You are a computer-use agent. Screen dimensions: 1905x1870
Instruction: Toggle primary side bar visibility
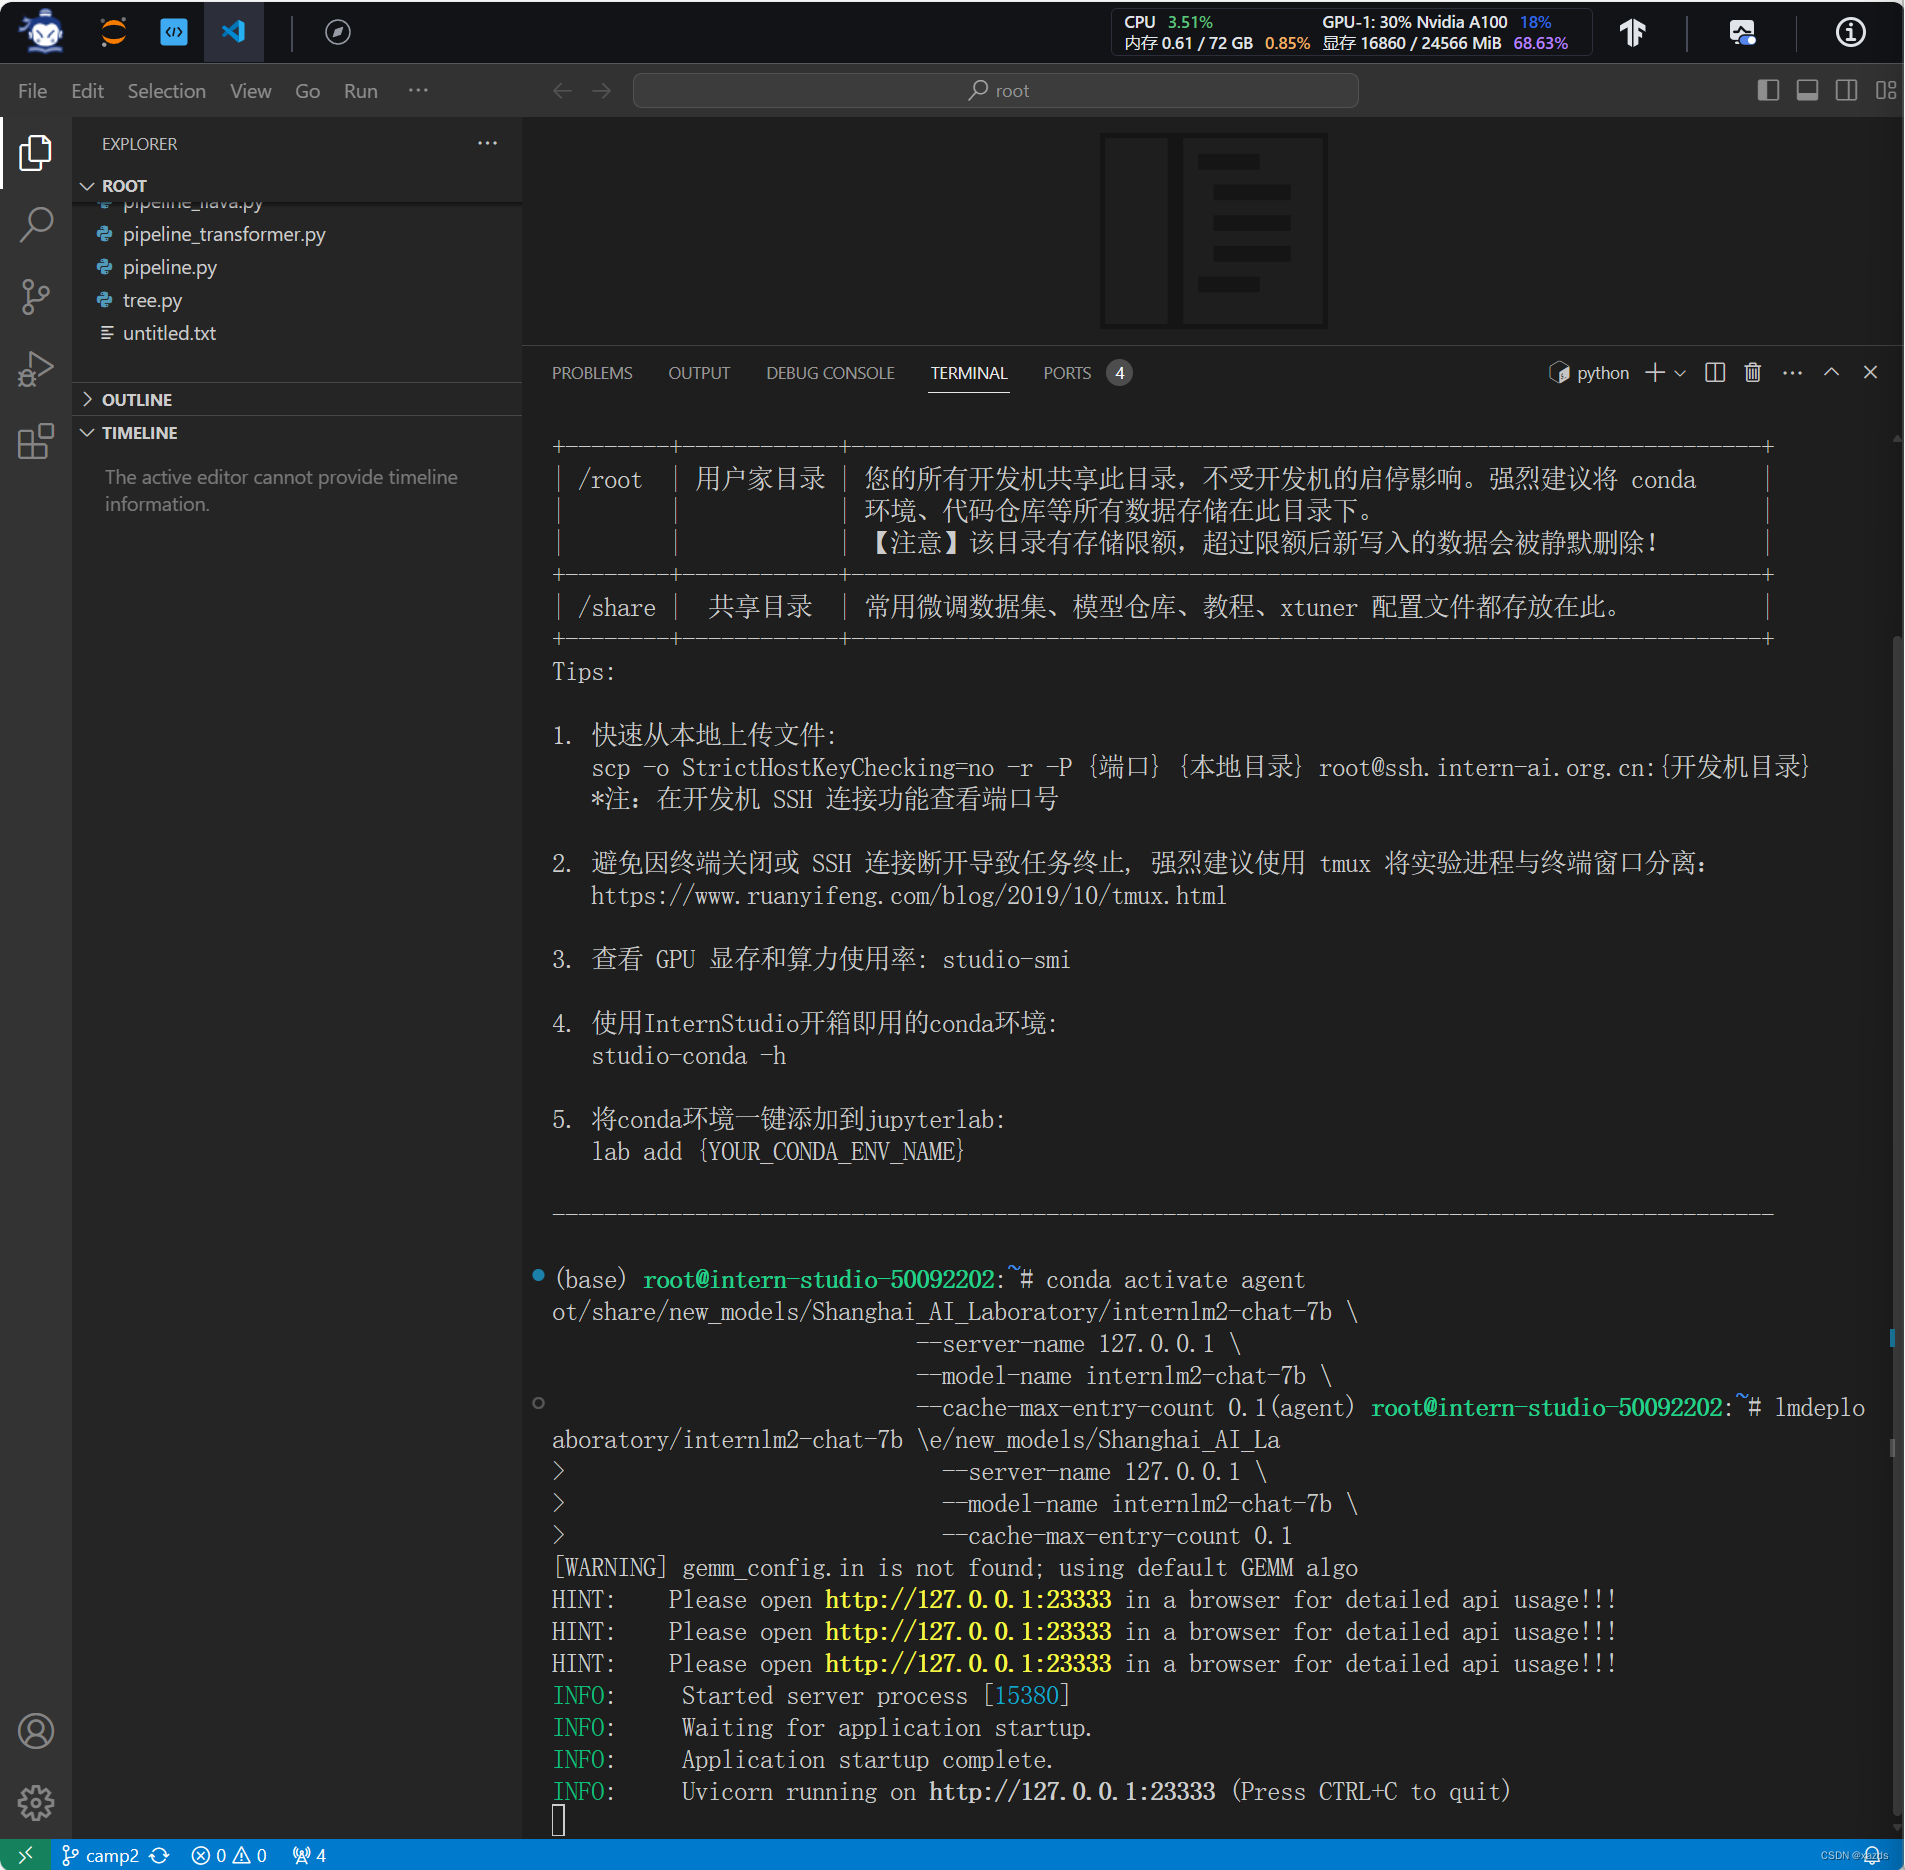click(x=1768, y=91)
